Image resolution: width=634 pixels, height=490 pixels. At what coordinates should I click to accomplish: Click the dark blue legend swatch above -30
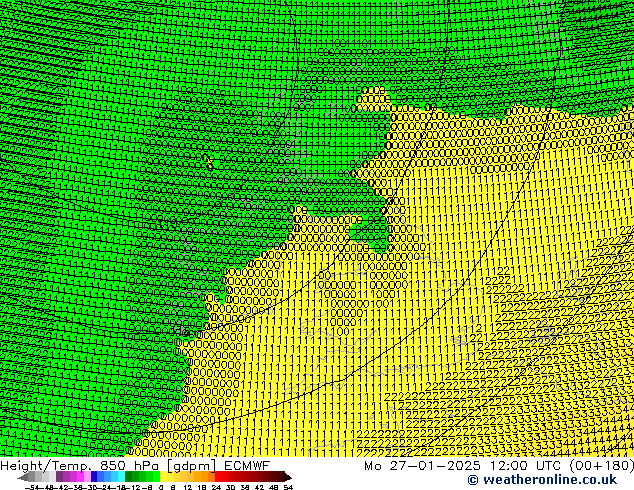[x=94, y=476]
